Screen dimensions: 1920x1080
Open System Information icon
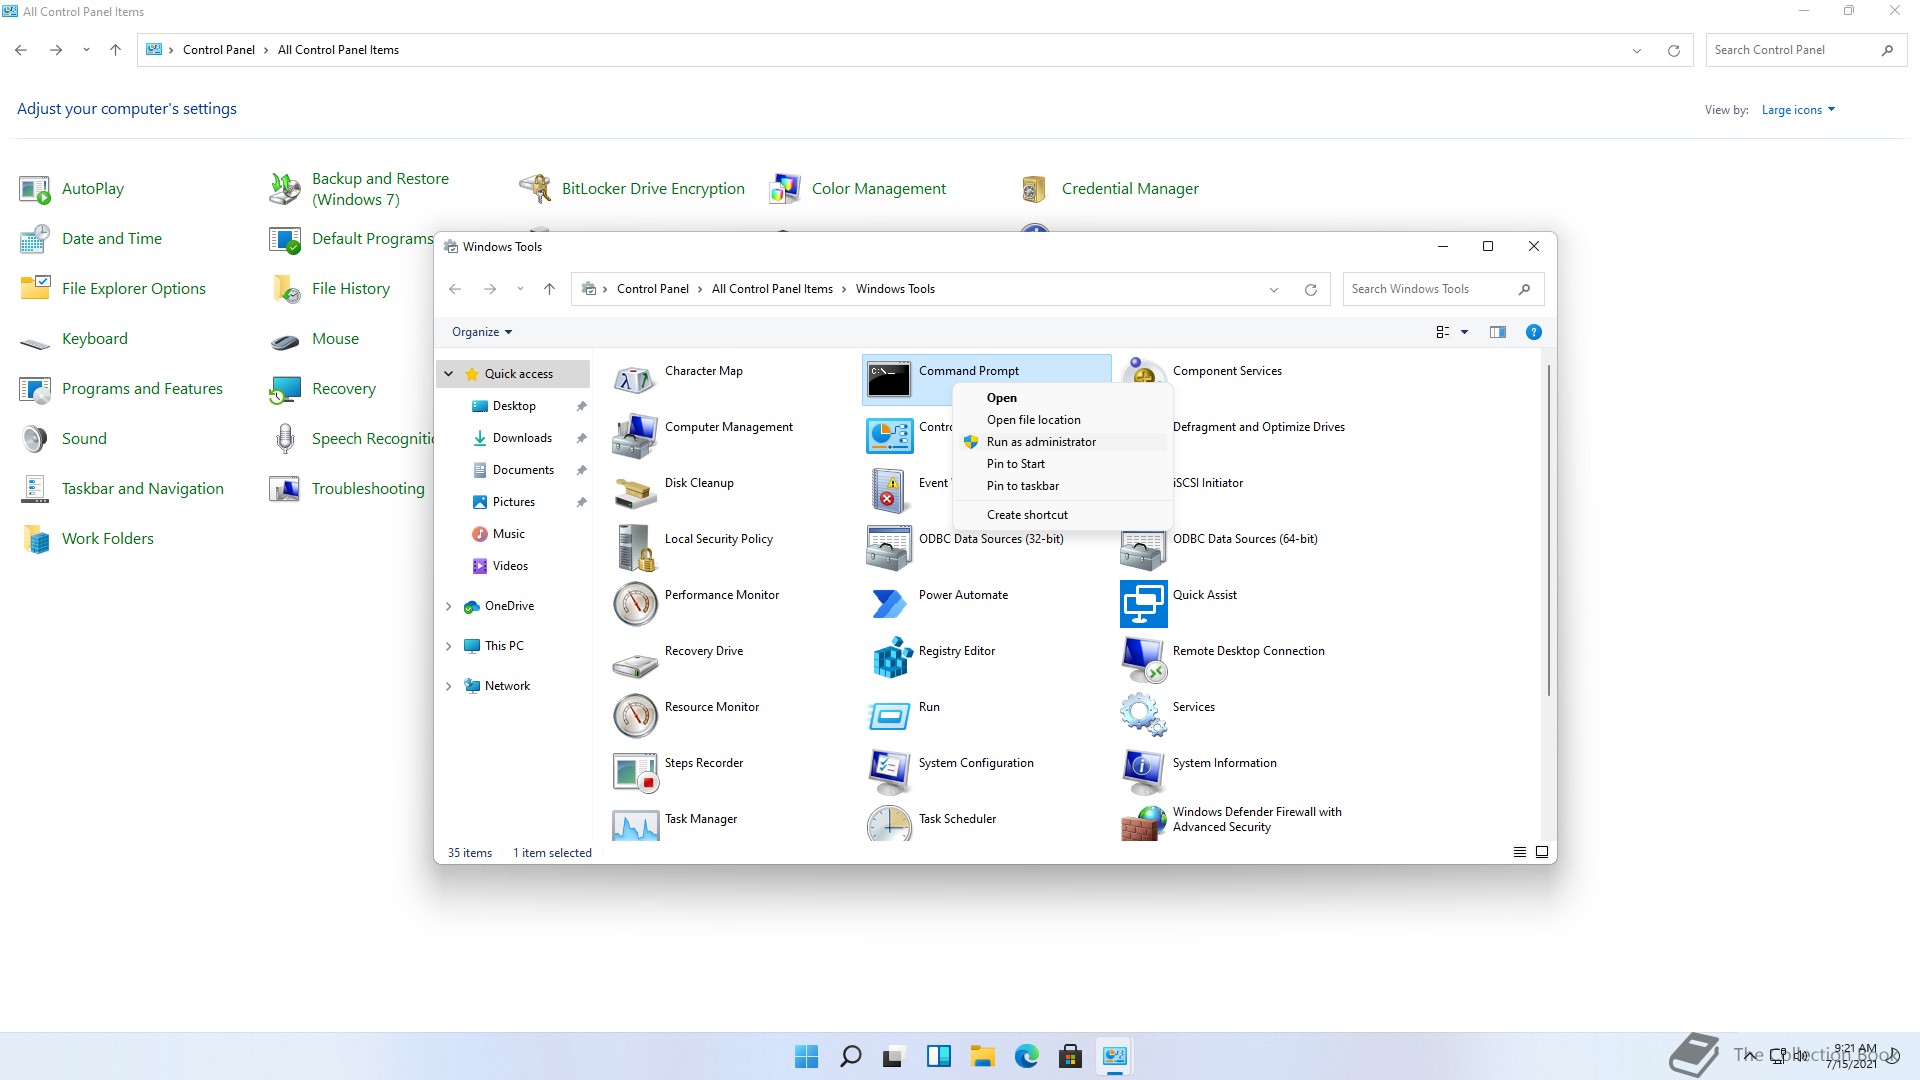coord(1143,772)
